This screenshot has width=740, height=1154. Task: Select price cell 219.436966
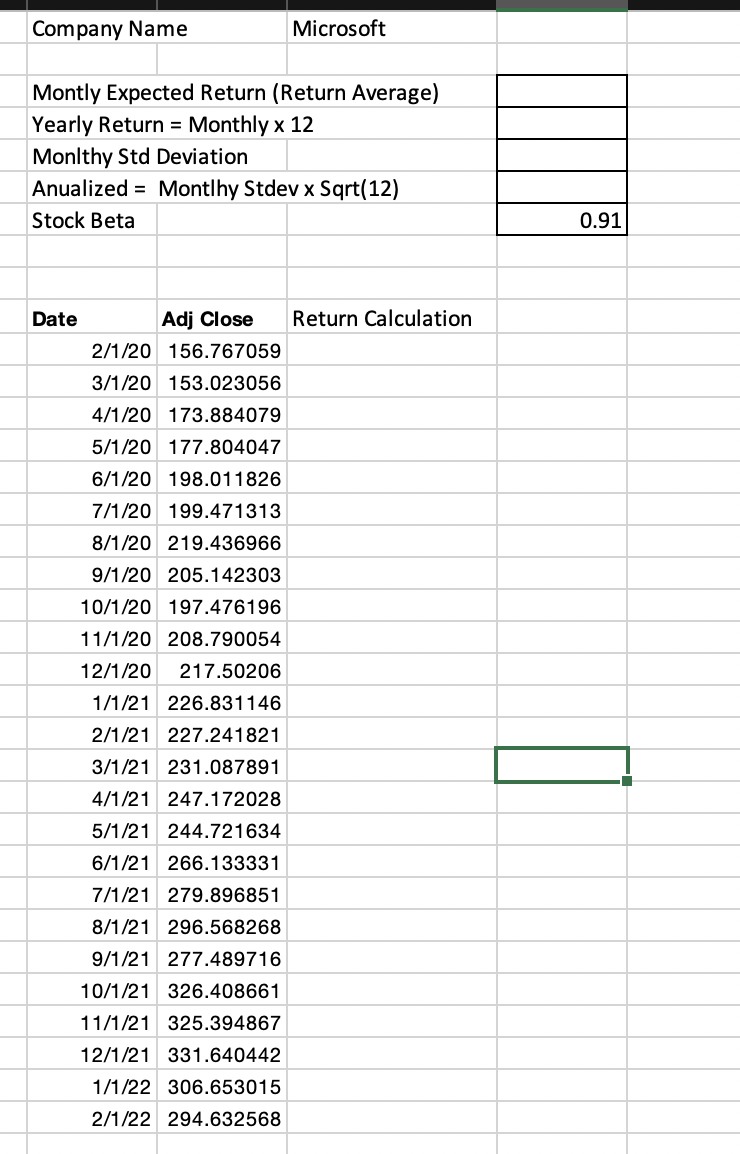222,542
